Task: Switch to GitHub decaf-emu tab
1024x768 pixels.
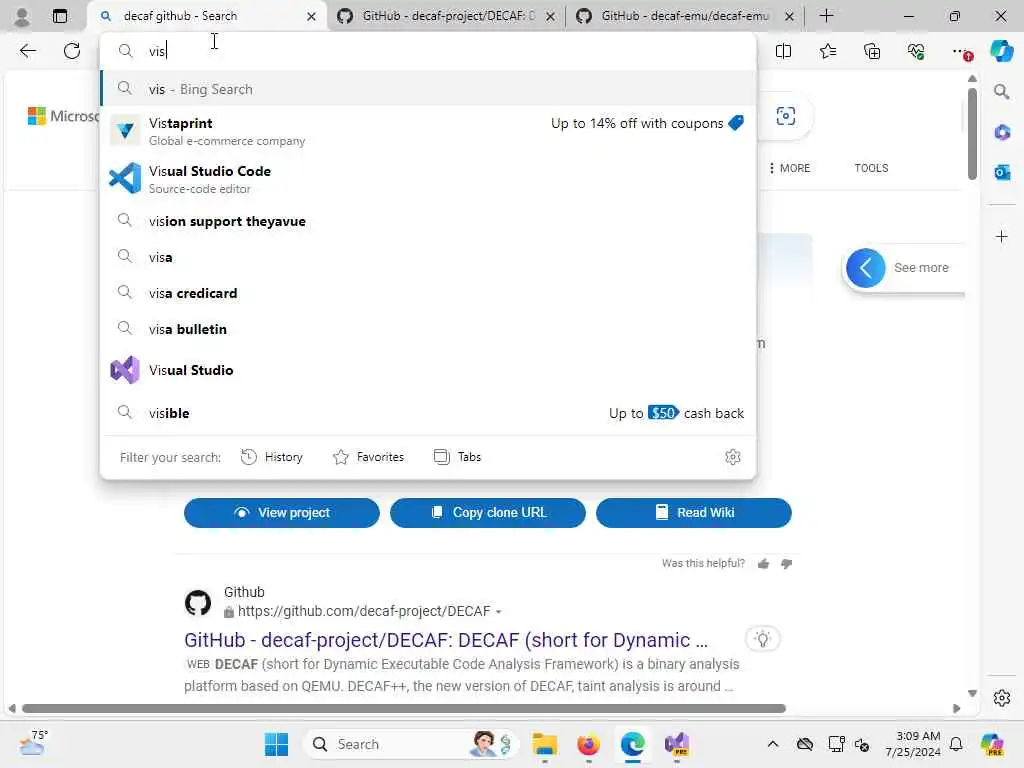Action: 684,16
